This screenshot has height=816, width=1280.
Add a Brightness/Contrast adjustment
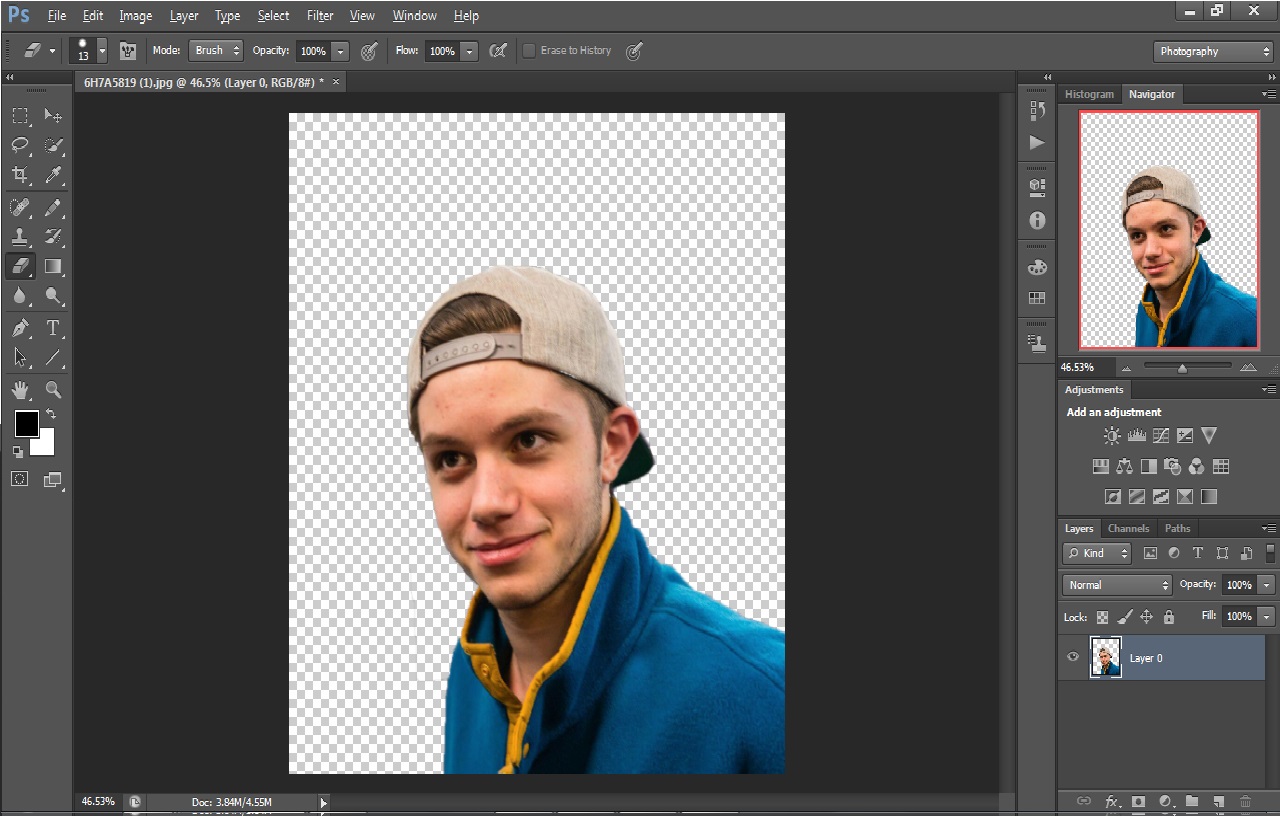(x=1112, y=436)
